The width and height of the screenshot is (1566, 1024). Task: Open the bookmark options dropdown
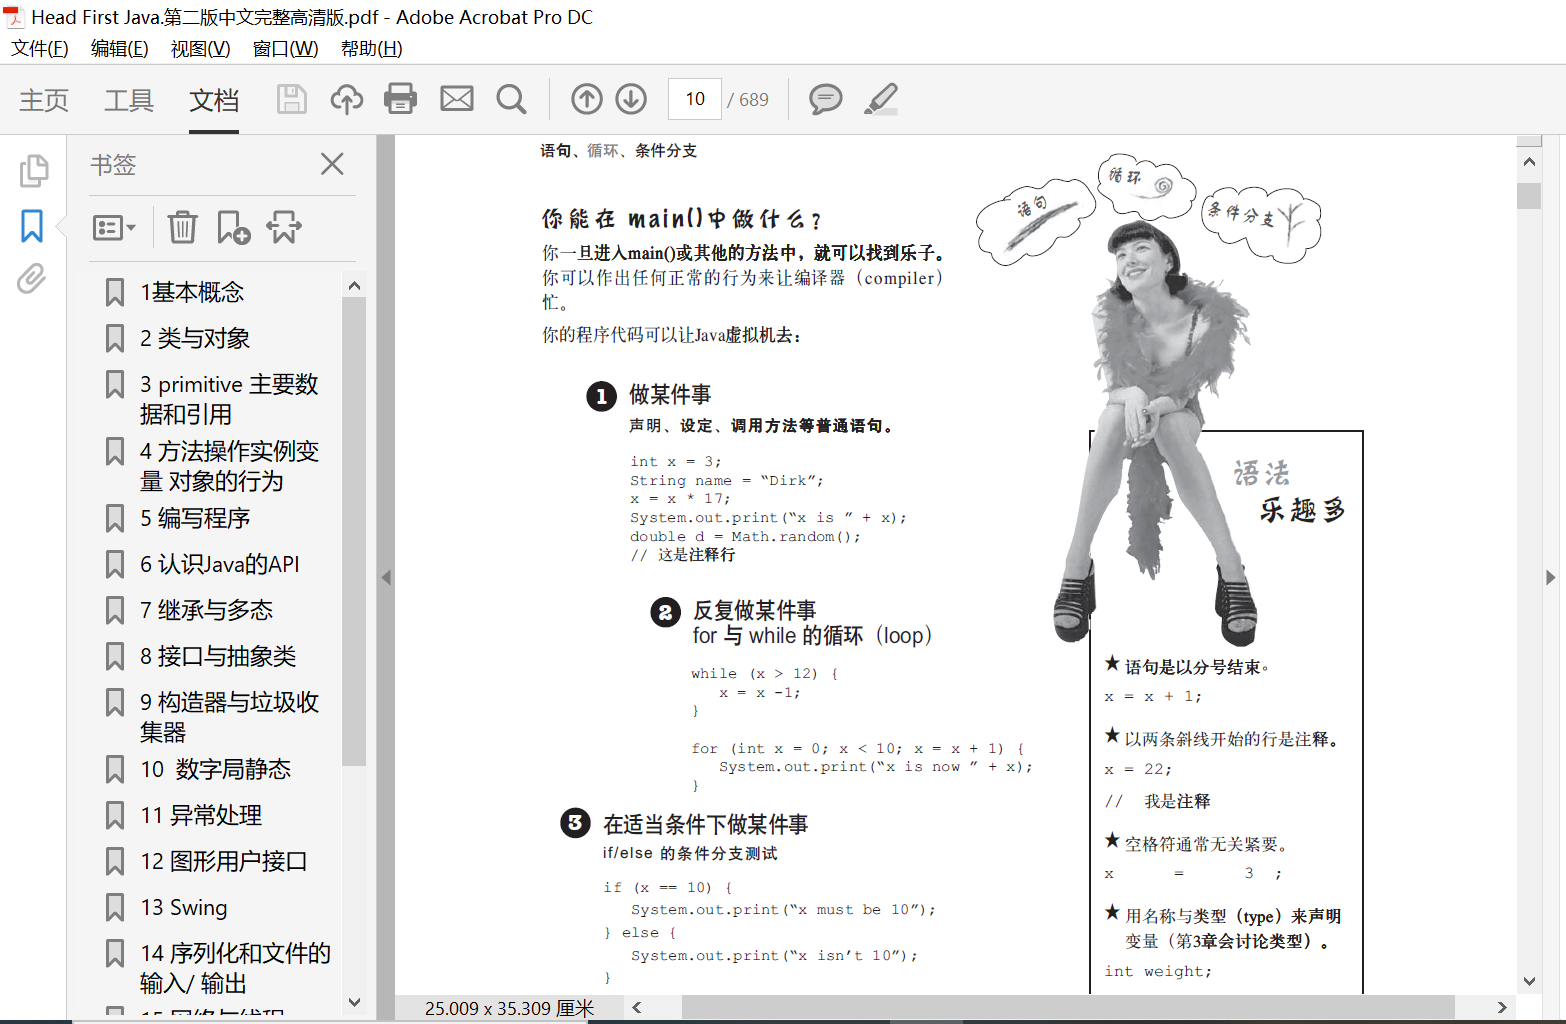tap(114, 227)
